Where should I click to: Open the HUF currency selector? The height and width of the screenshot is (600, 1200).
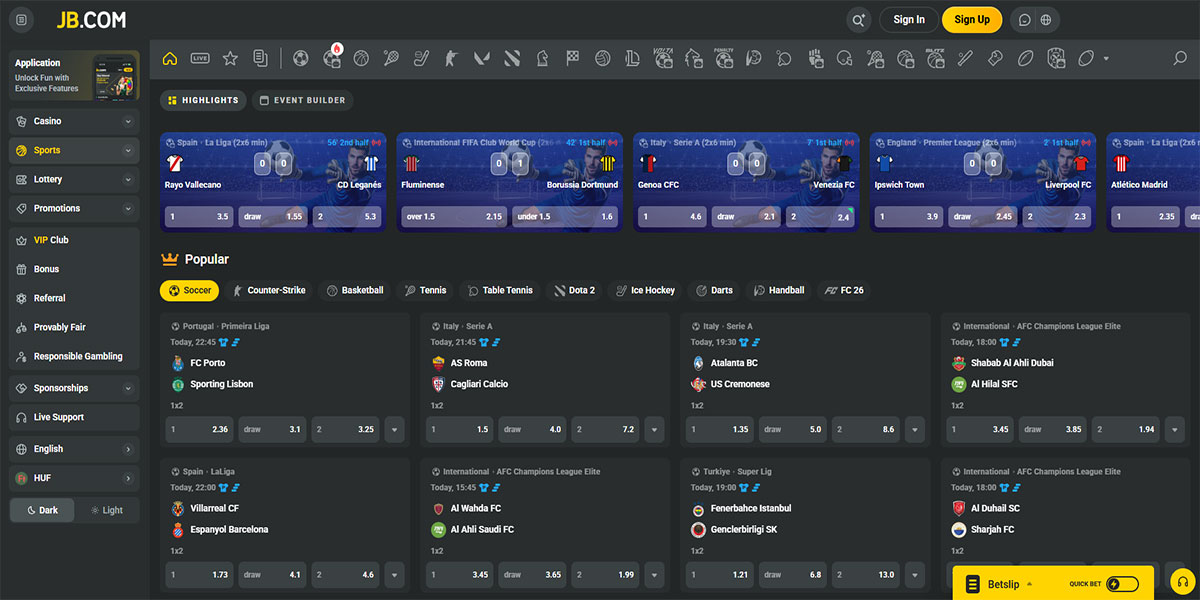pos(74,478)
